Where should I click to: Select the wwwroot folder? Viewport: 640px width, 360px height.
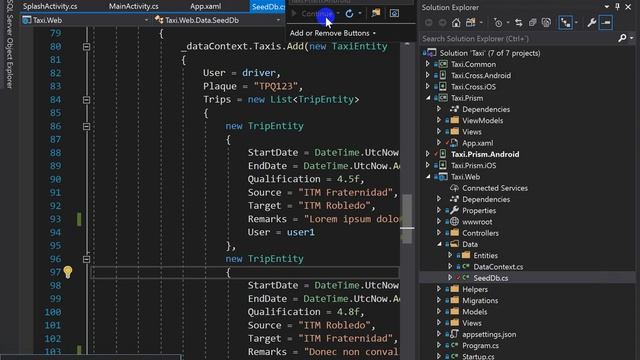click(x=477, y=222)
